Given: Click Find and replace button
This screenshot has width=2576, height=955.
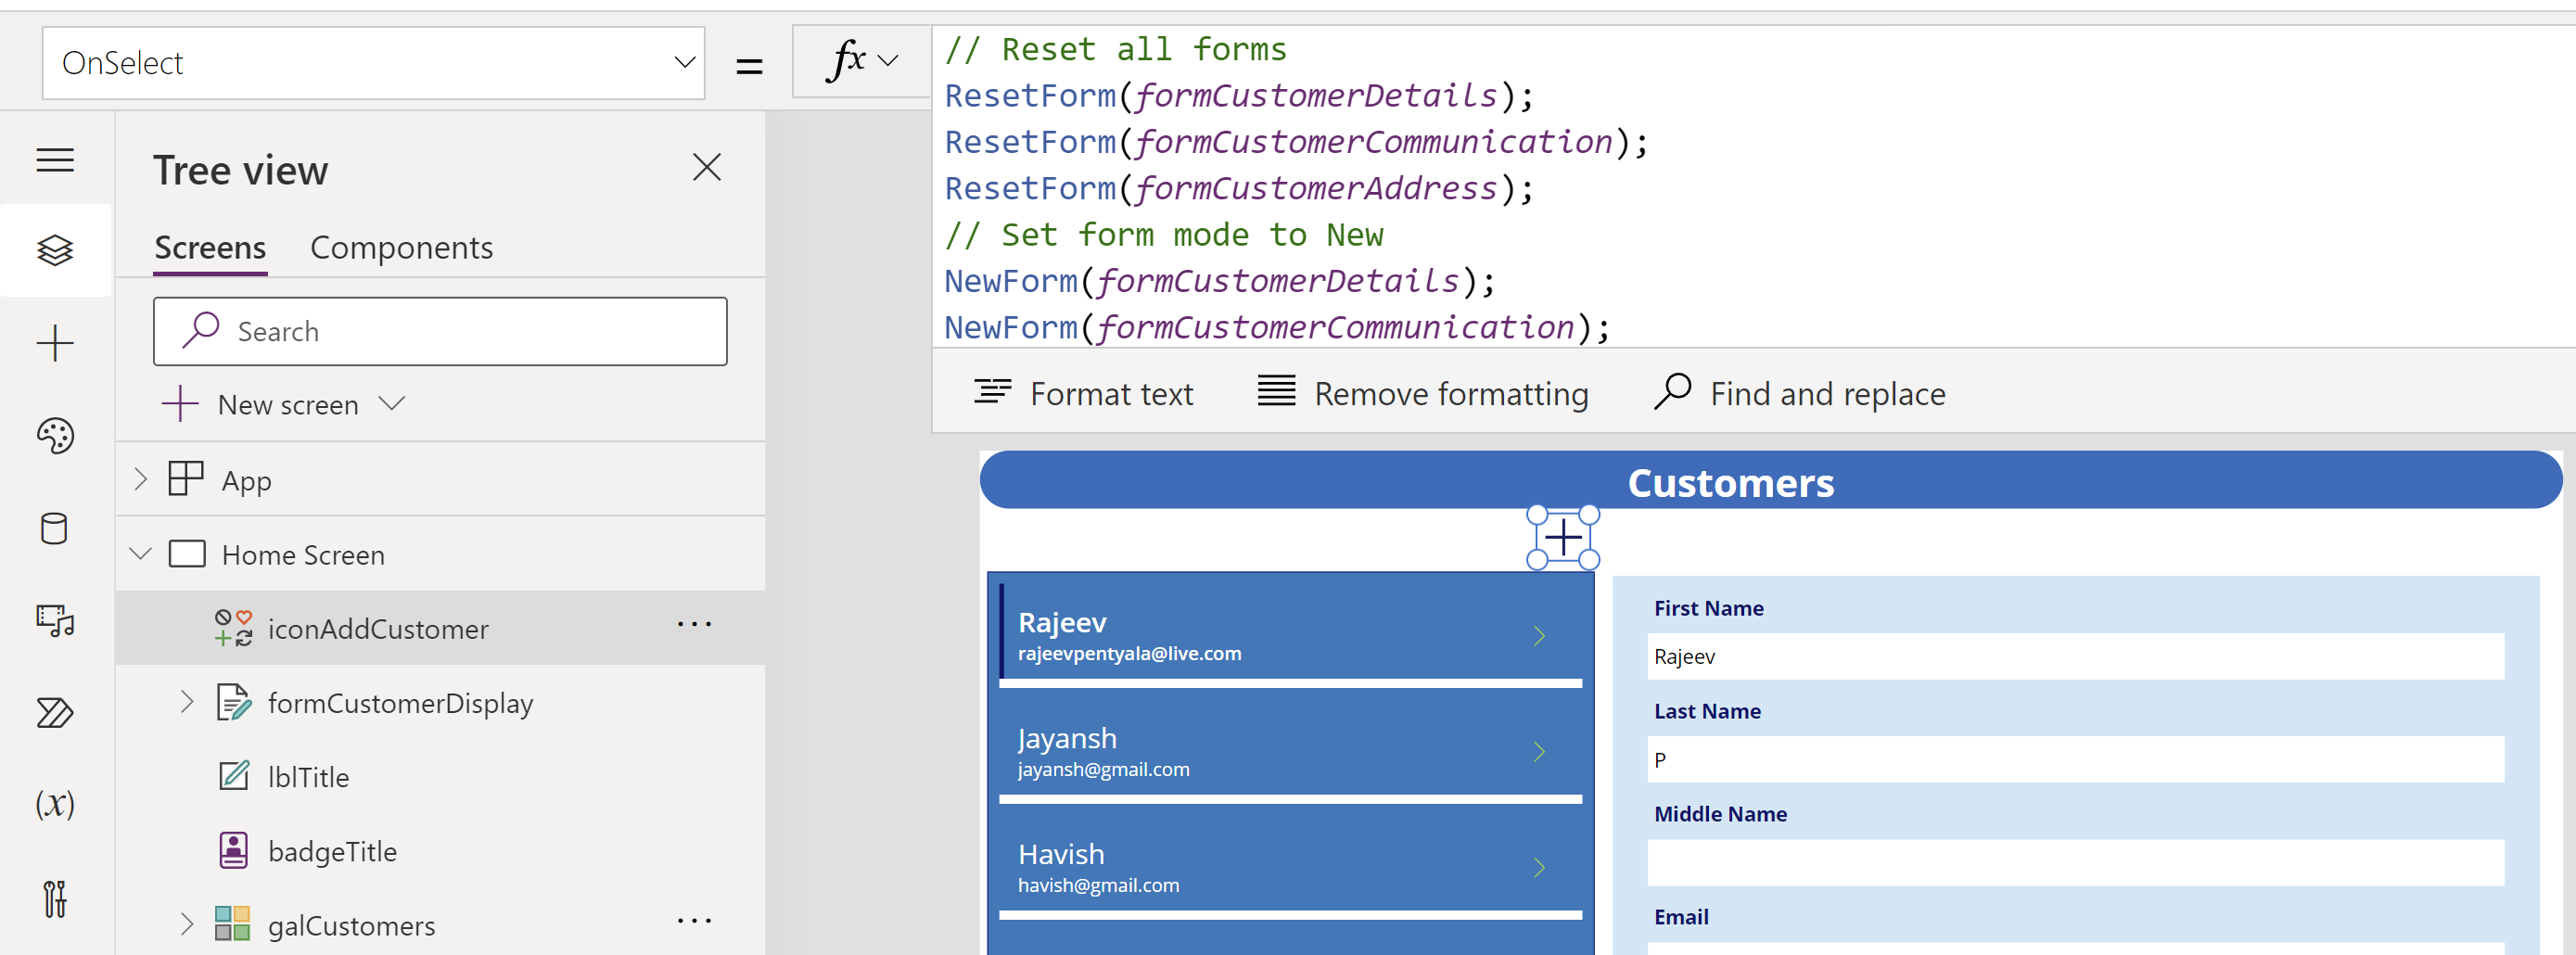Looking at the screenshot, I should click(x=1800, y=393).
